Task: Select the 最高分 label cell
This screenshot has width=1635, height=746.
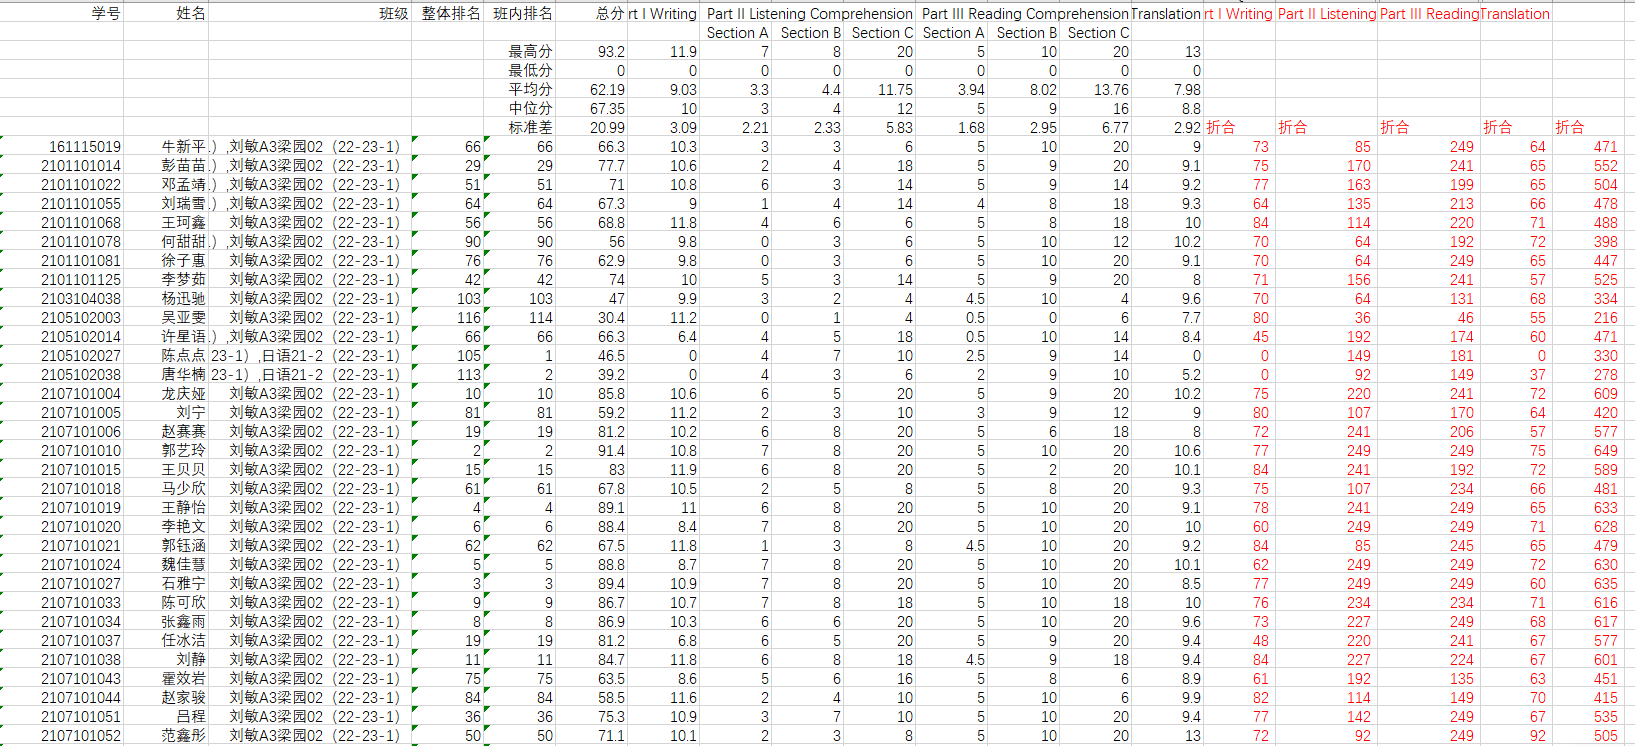Action: (529, 52)
